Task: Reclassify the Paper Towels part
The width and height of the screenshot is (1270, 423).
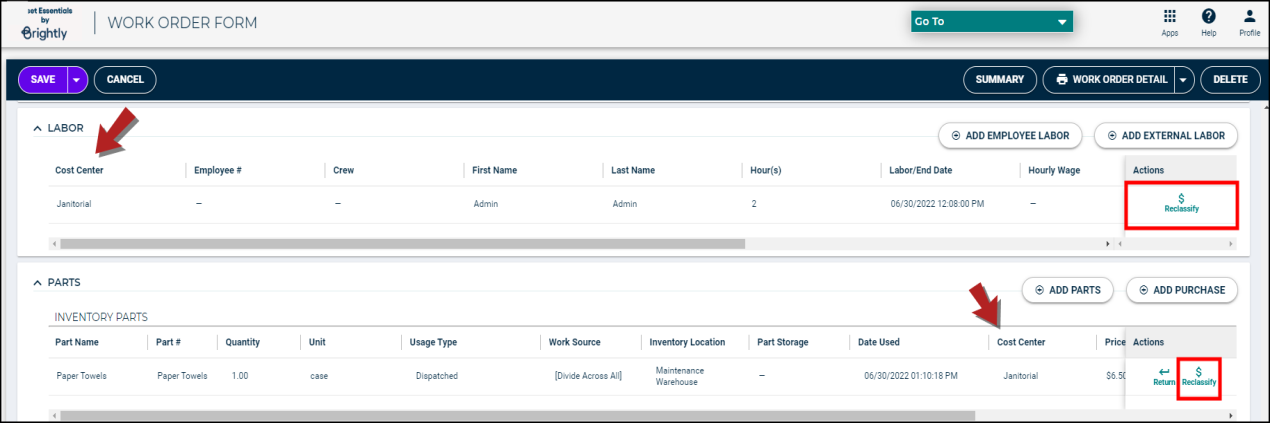Action: 1198,377
